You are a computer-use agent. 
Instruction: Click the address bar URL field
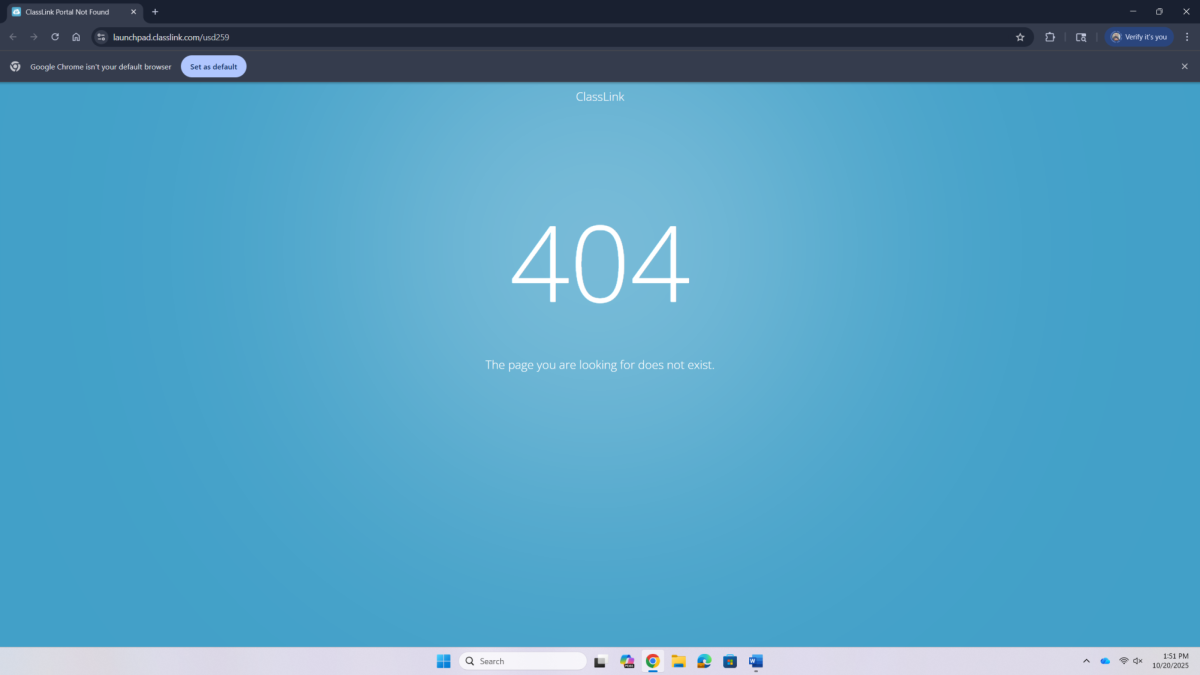500,37
